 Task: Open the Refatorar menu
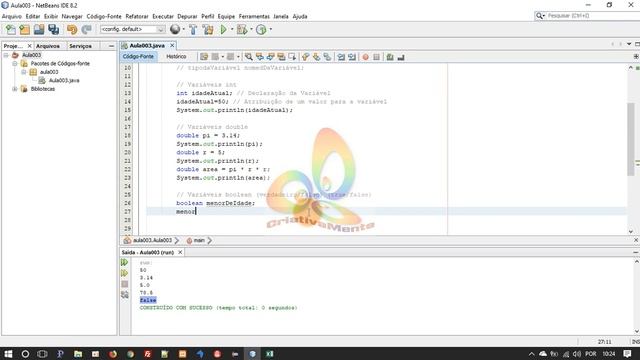(x=137, y=16)
